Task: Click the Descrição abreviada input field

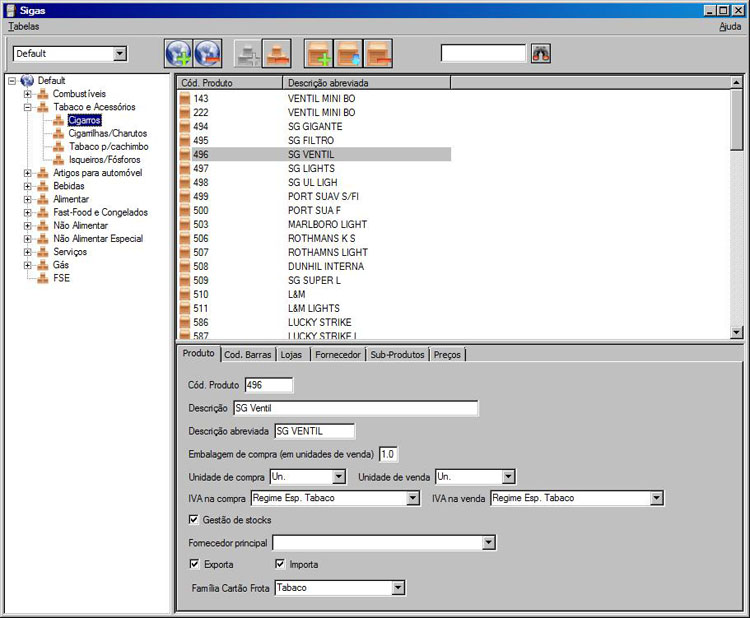Action: 315,431
